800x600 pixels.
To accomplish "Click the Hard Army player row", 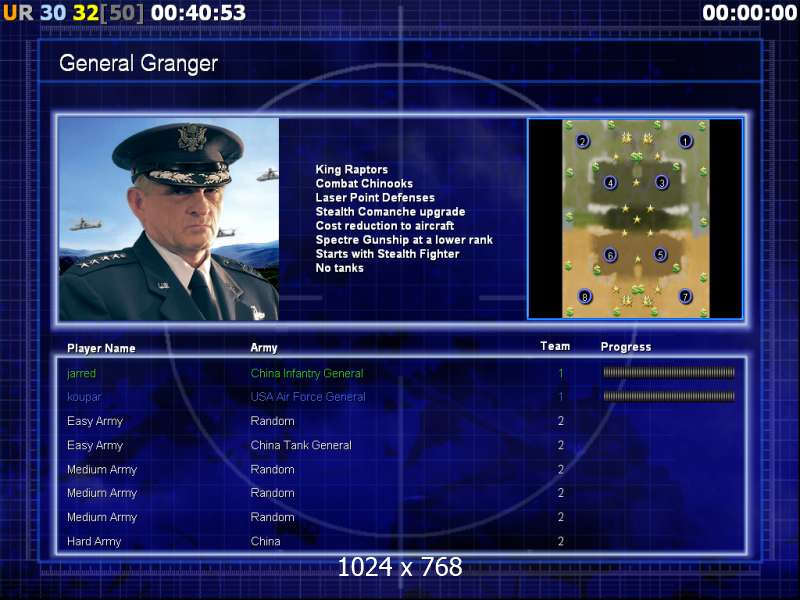I will pyautogui.click(x=401, y=541).
